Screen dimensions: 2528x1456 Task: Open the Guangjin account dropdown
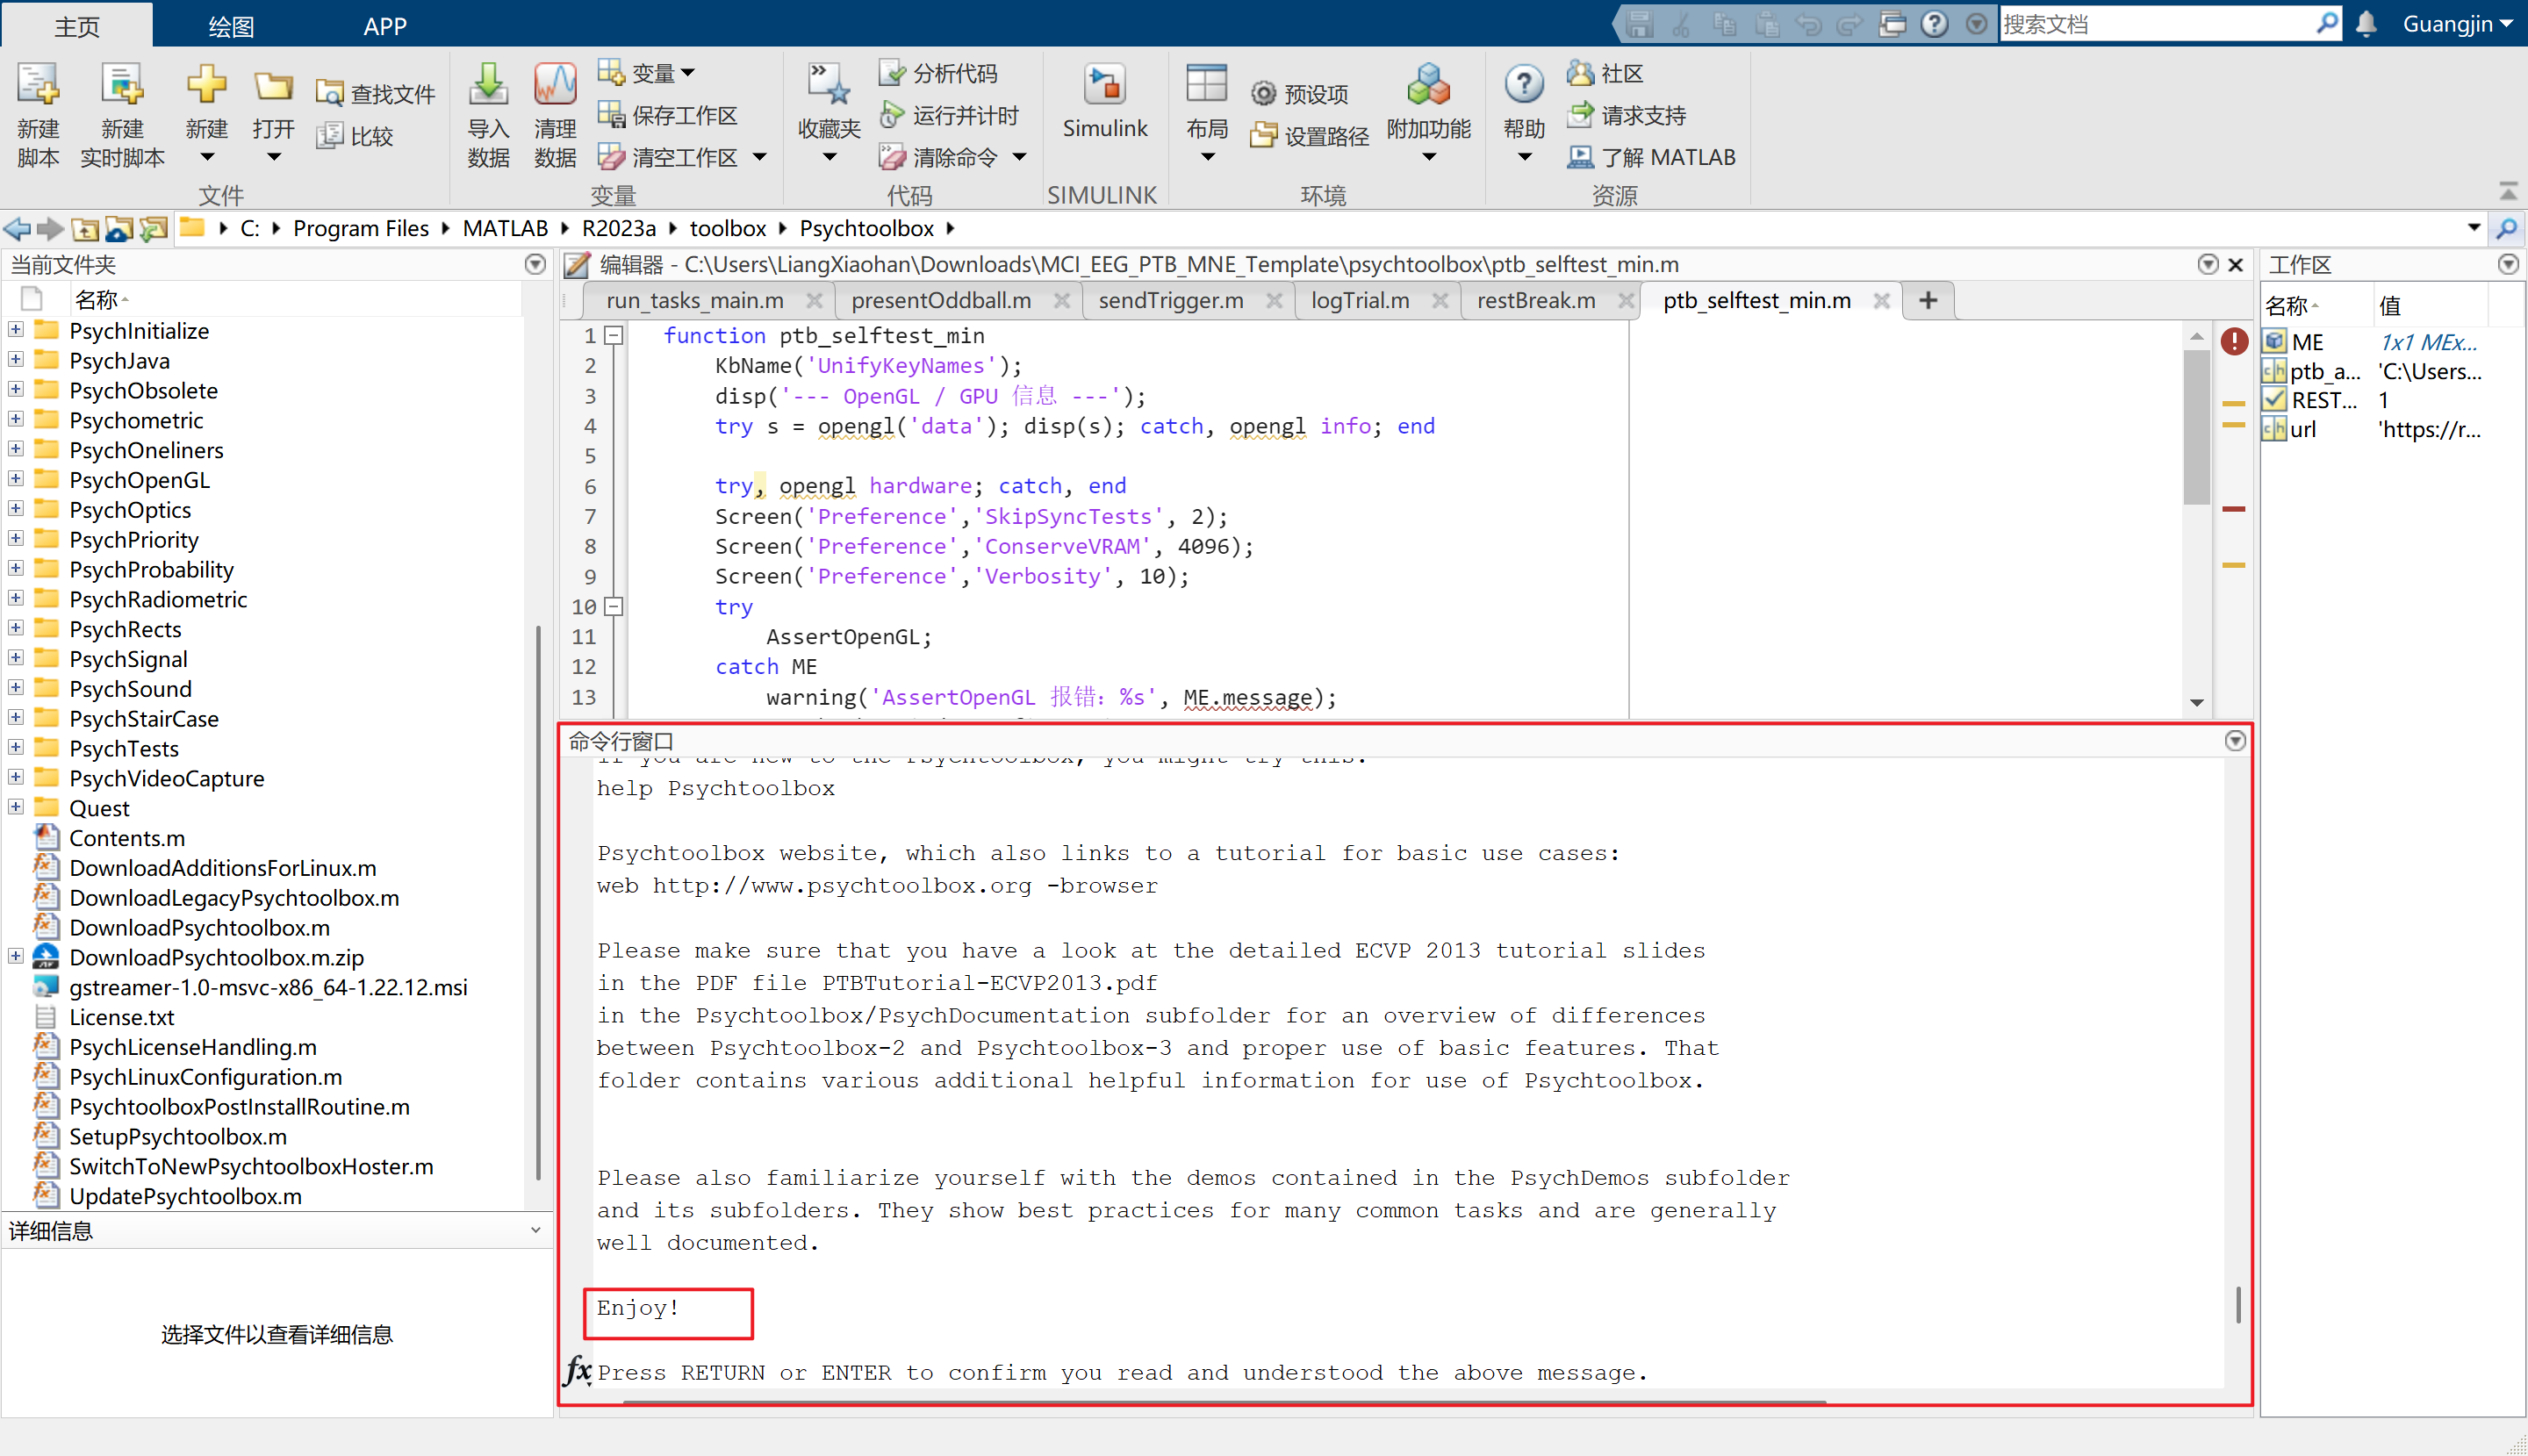tap(2456, 24)
